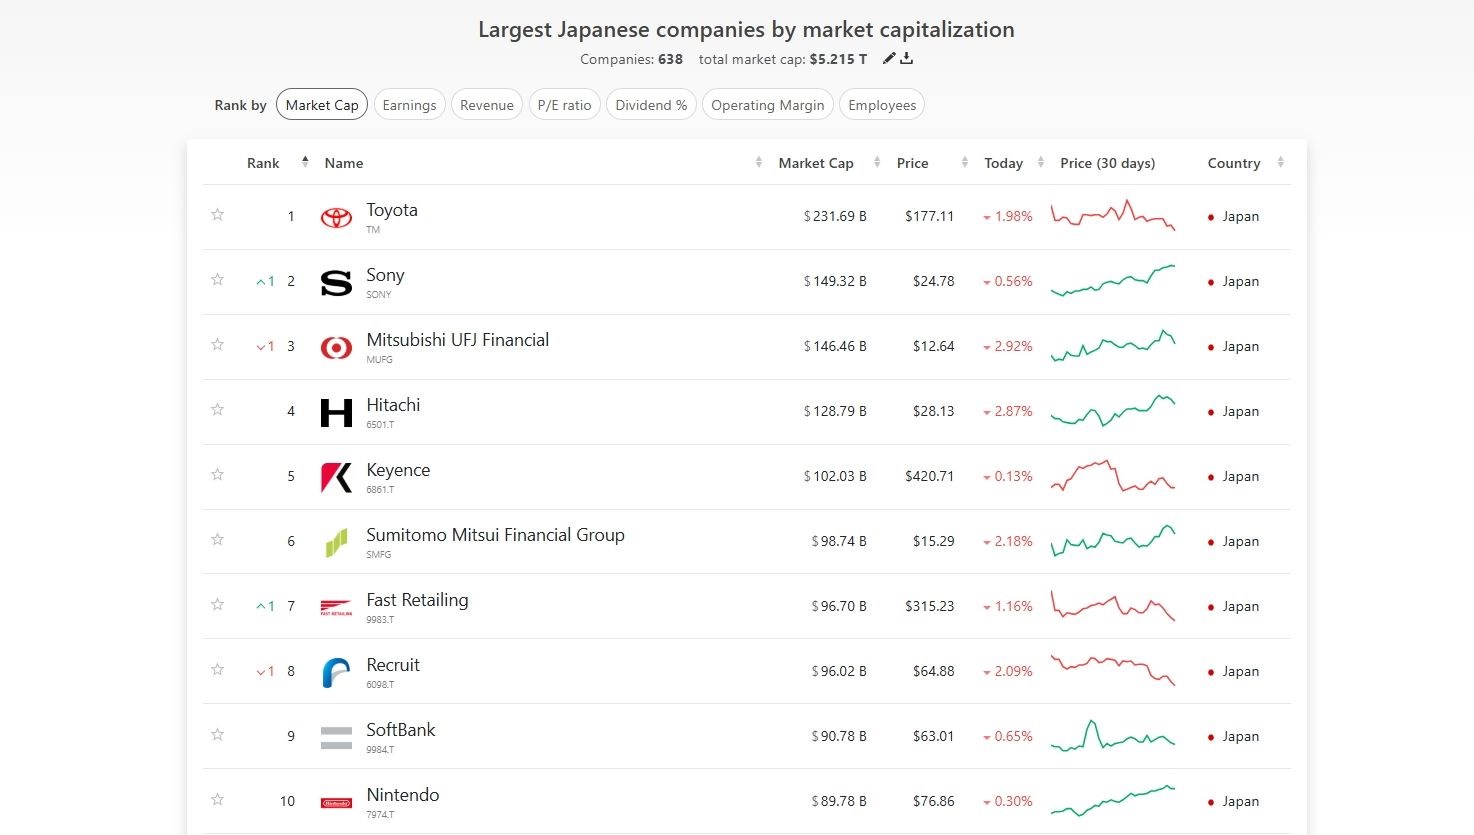Click the pencil edit icon beside total market cap
This screenshot has height=835, width=1474.
point(889,59)
